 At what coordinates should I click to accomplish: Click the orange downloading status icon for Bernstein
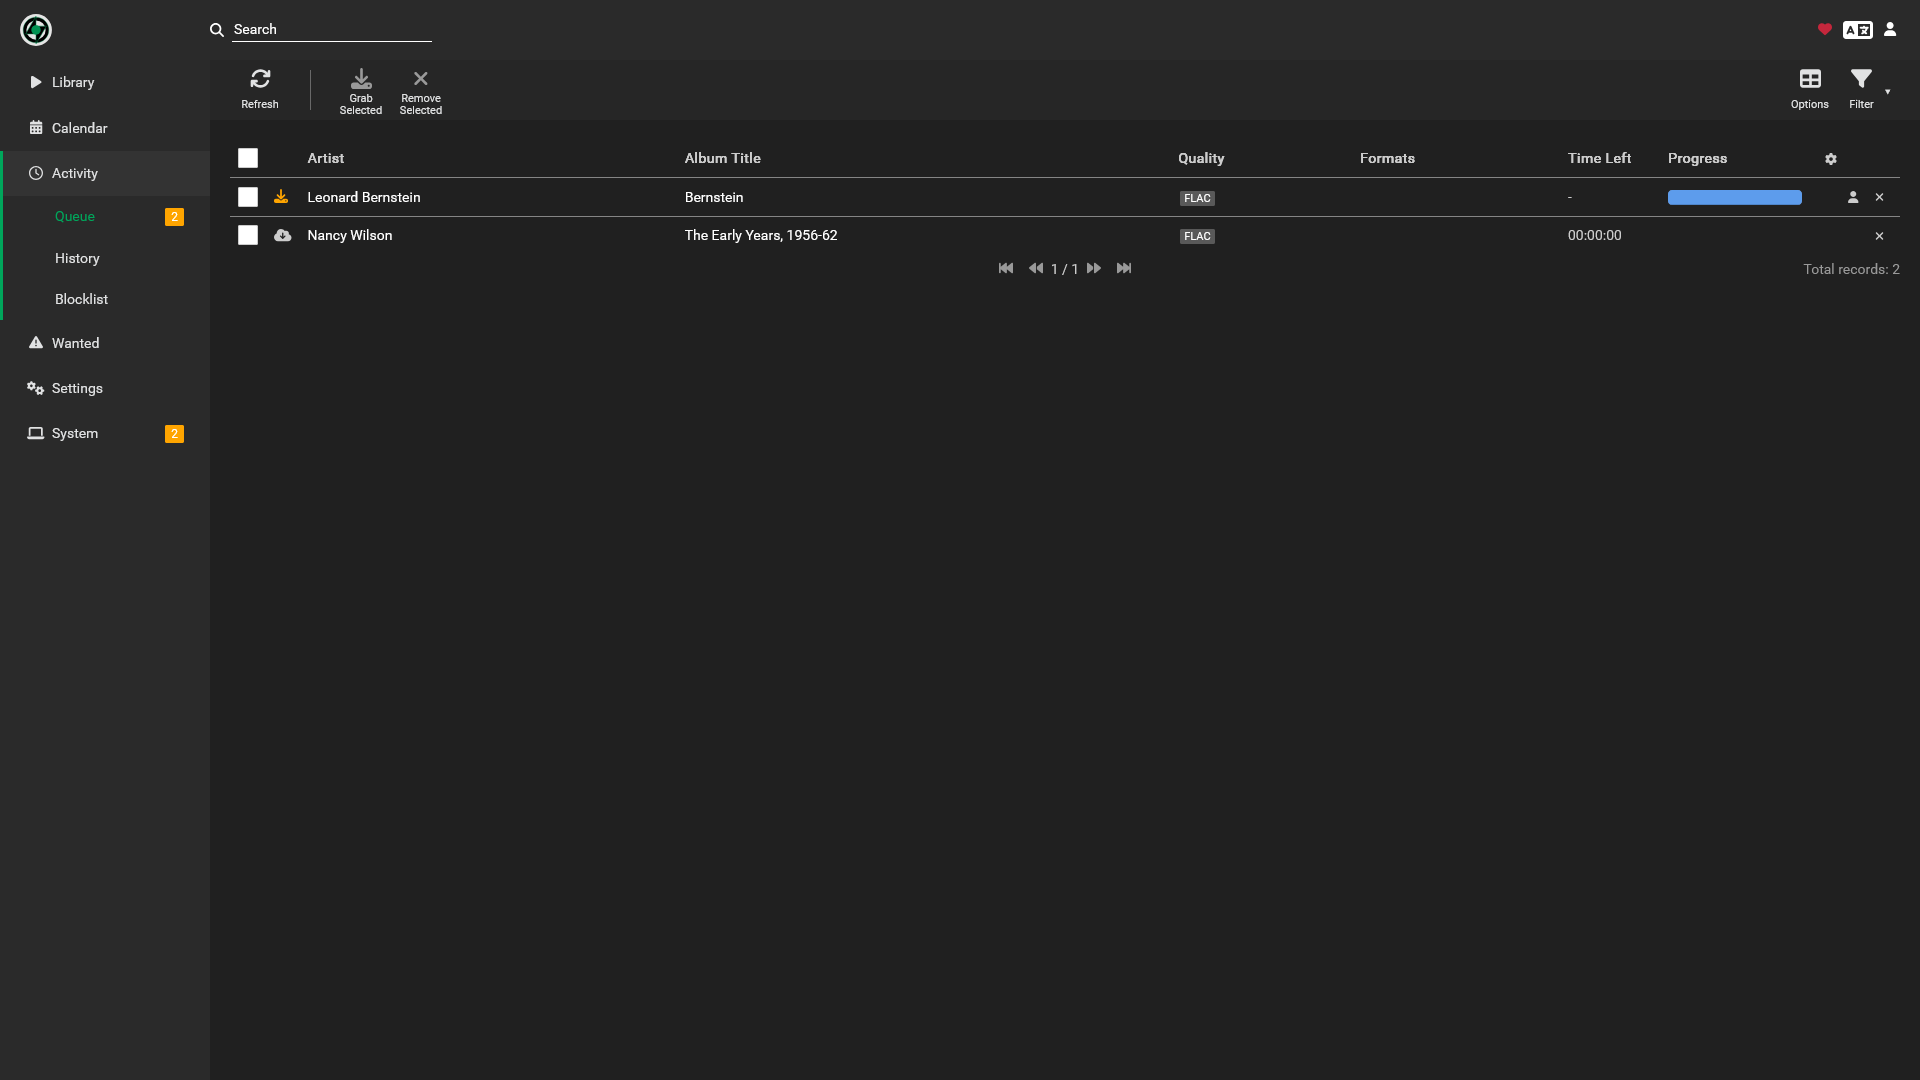coord(281,197)
